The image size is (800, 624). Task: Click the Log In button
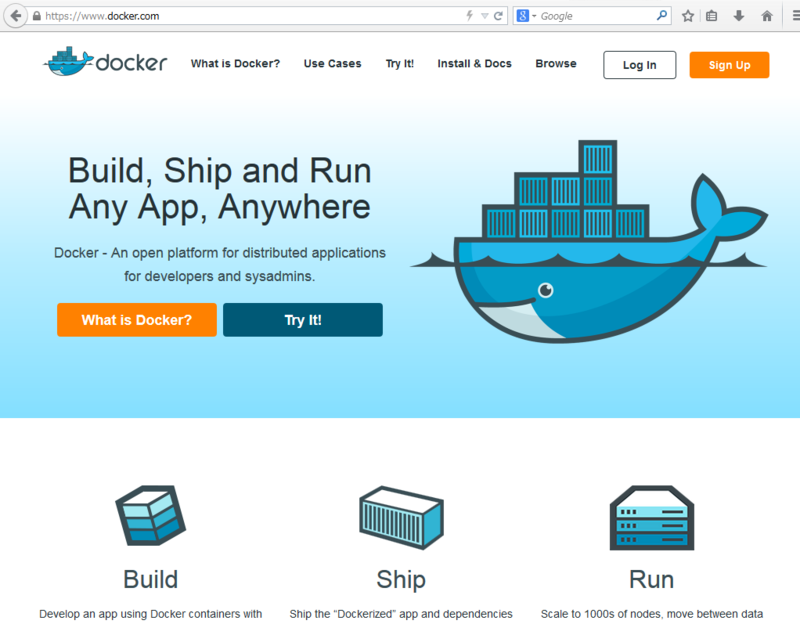click(640, 65)
